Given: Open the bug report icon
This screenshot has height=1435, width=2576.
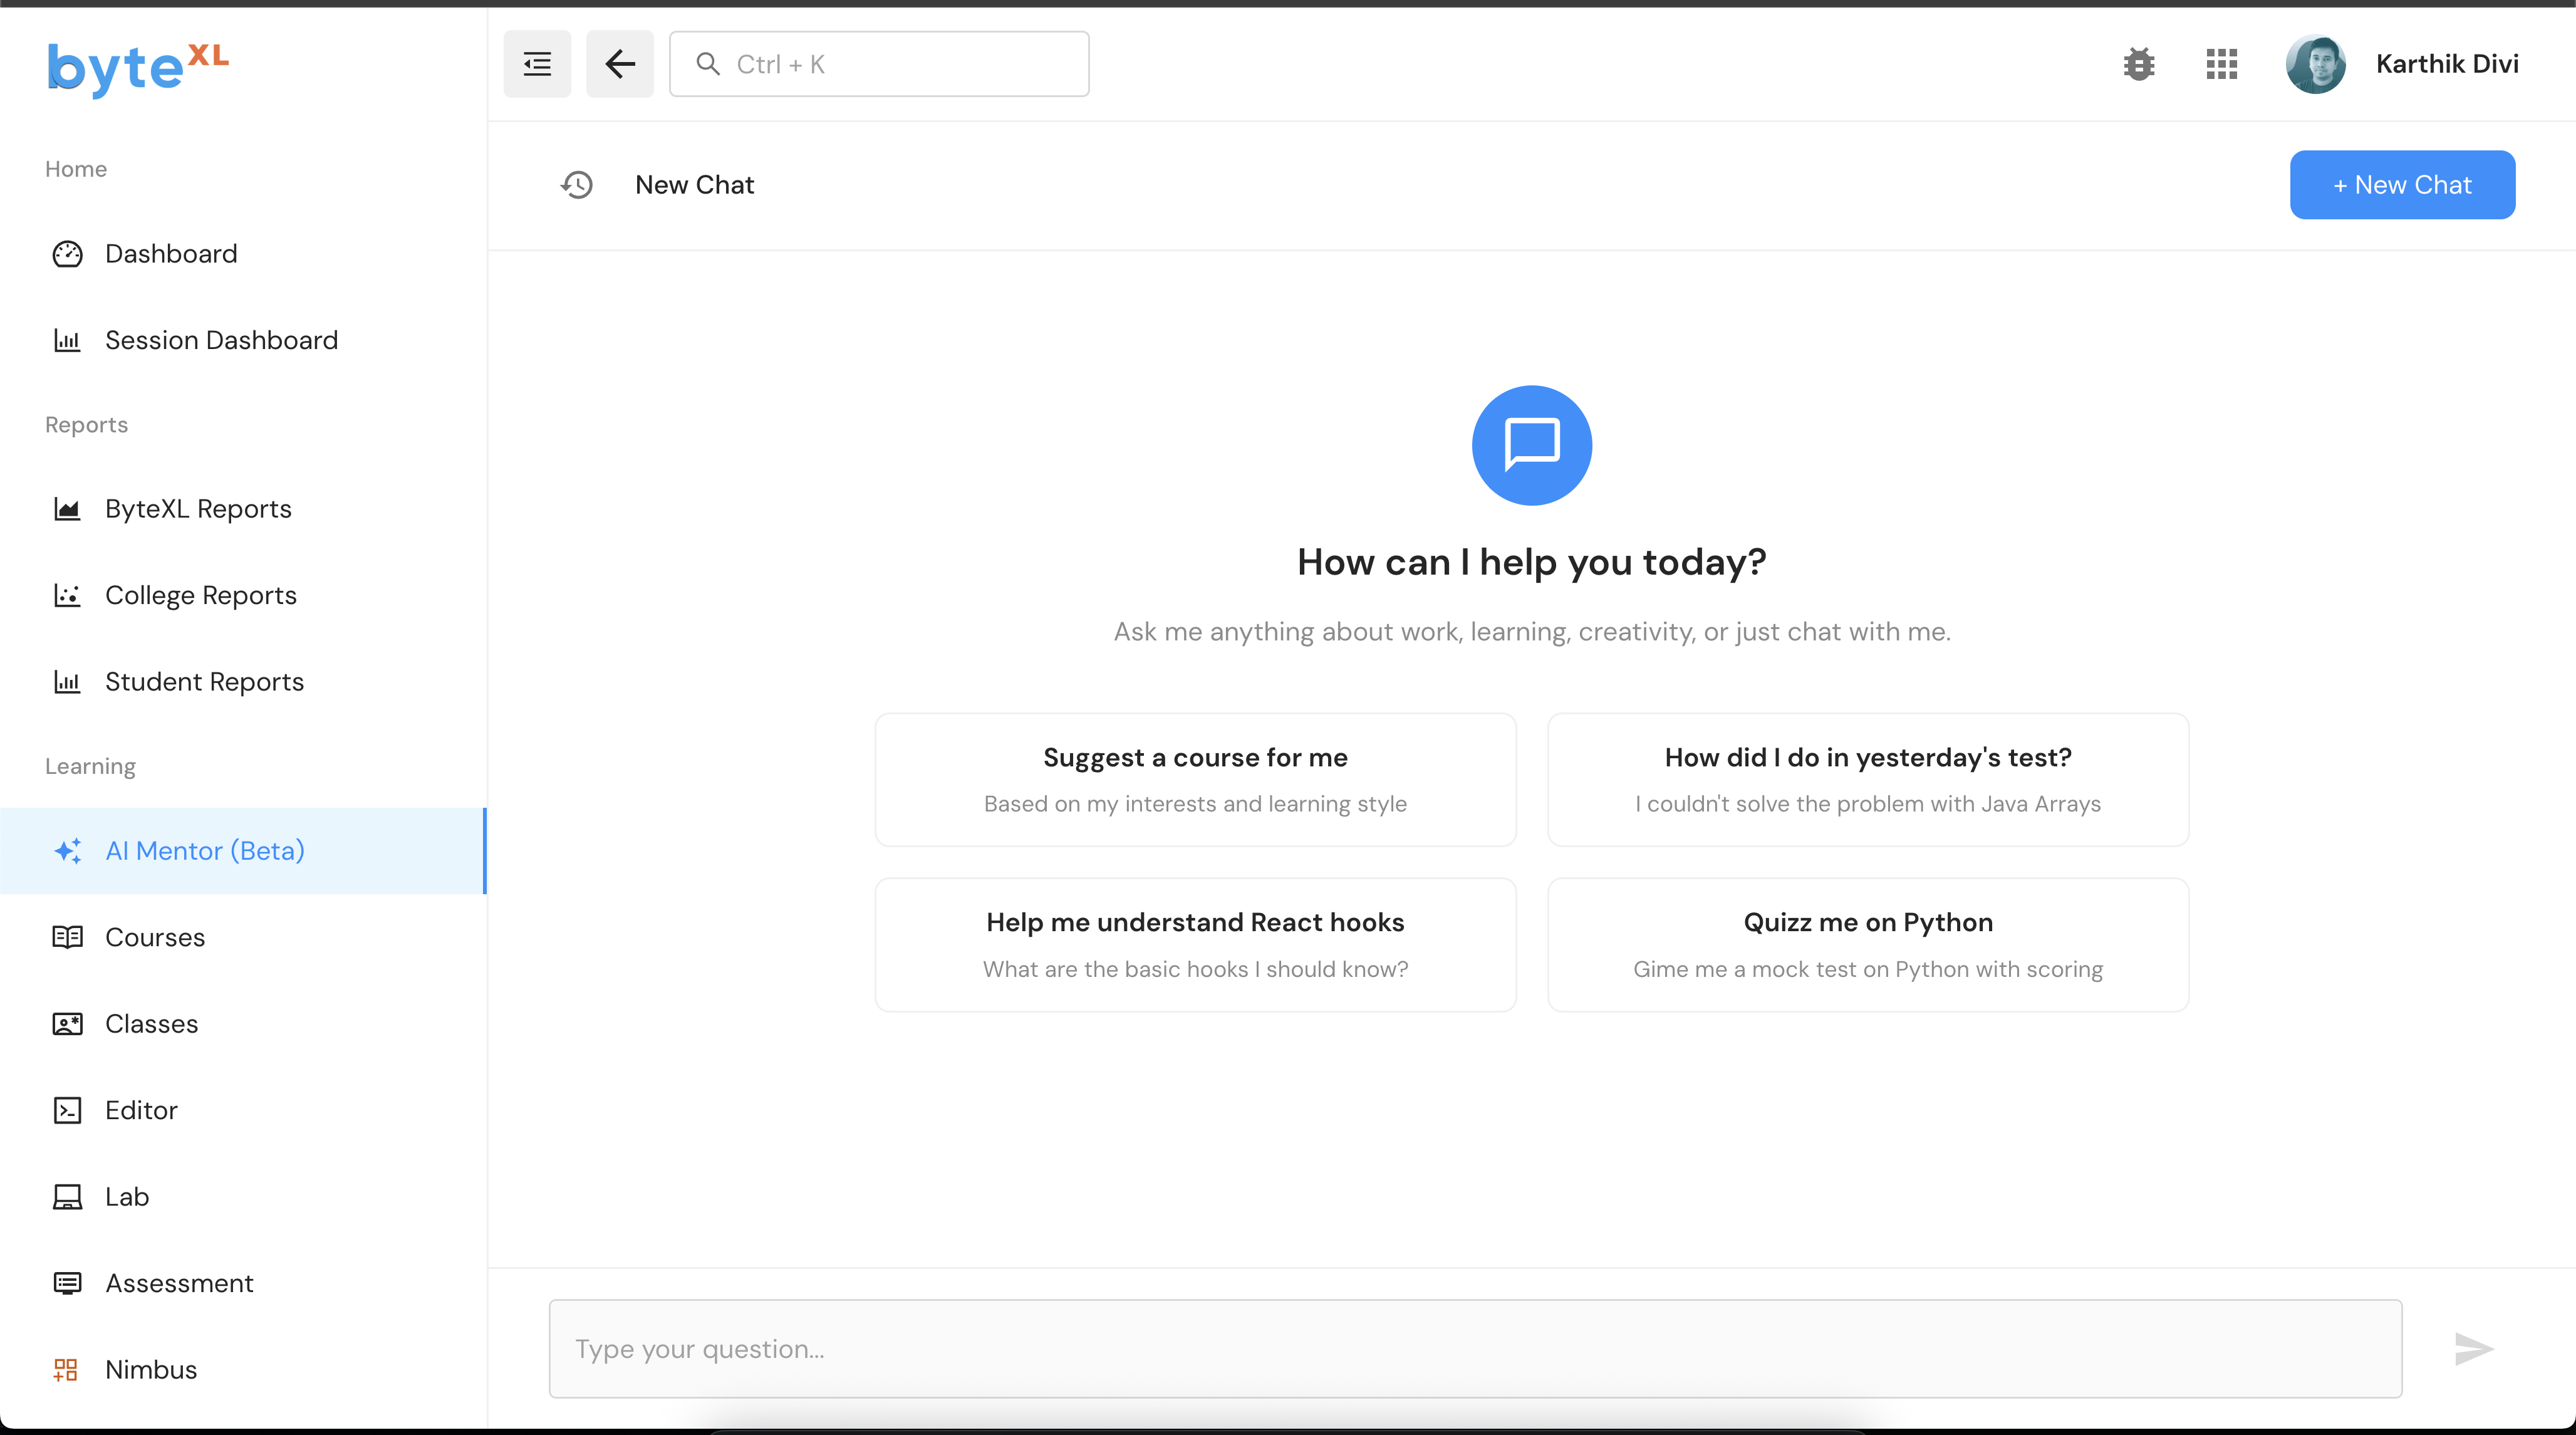Looking at the screenshot, I should click(2139, 64).
